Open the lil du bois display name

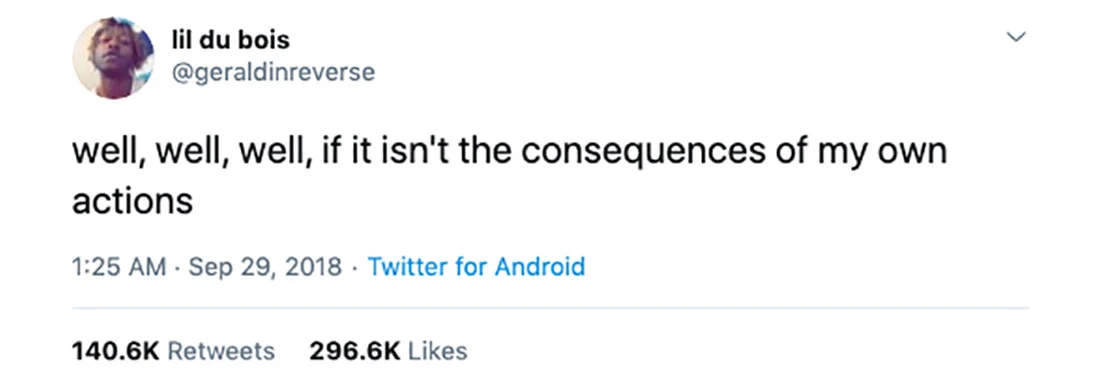(x=230, y=40)
